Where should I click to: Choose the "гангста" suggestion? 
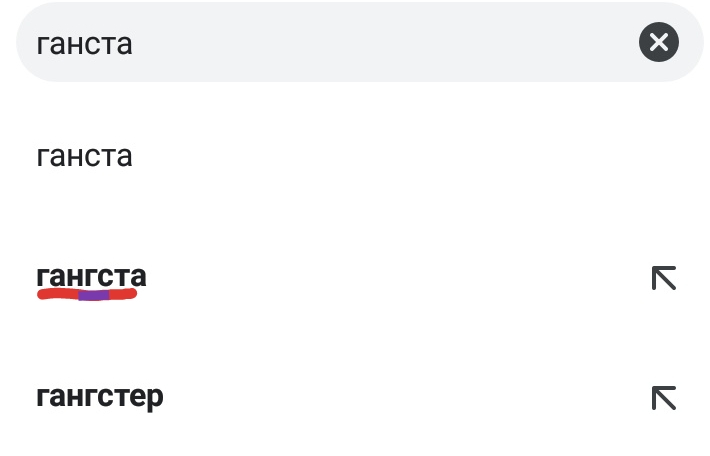coord(91,275)
